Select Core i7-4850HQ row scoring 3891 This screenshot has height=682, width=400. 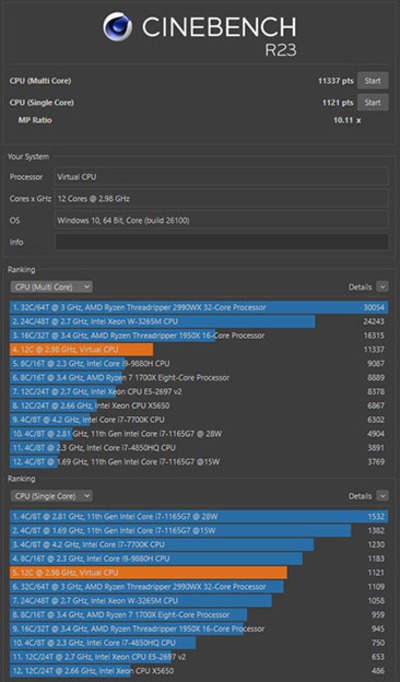click(x=199, y=448)
